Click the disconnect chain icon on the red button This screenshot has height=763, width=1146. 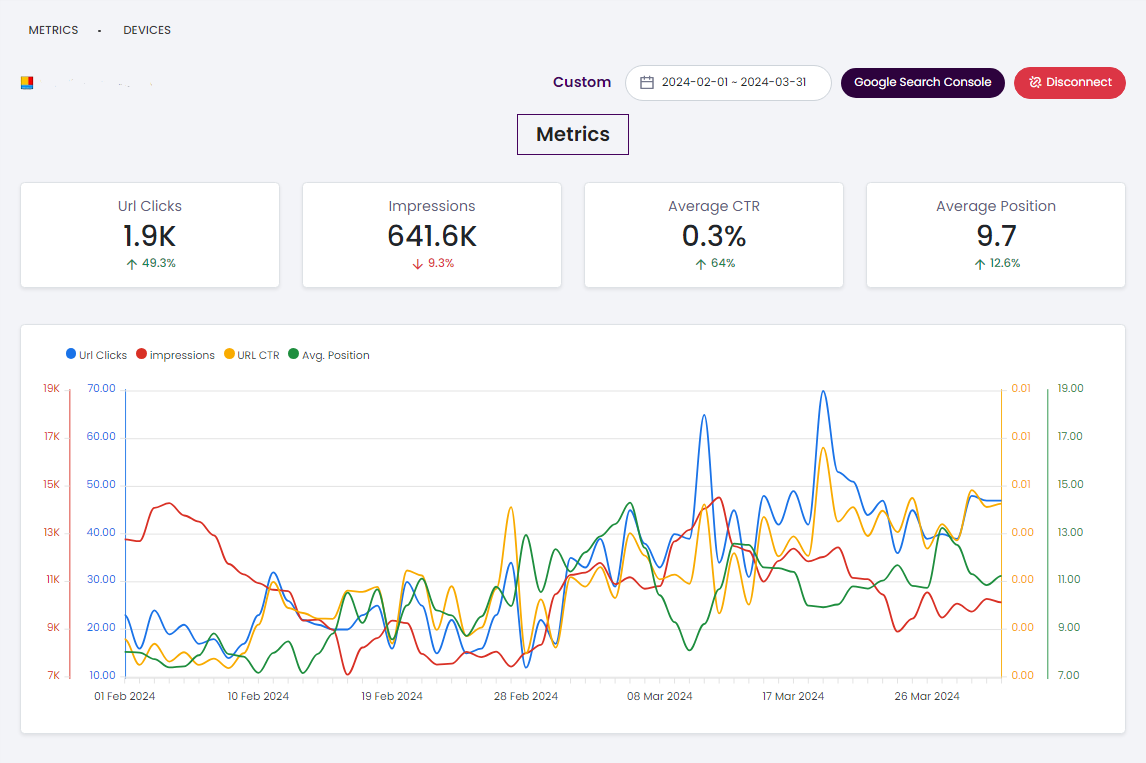pyautogui.click(x=1033, y=82)
